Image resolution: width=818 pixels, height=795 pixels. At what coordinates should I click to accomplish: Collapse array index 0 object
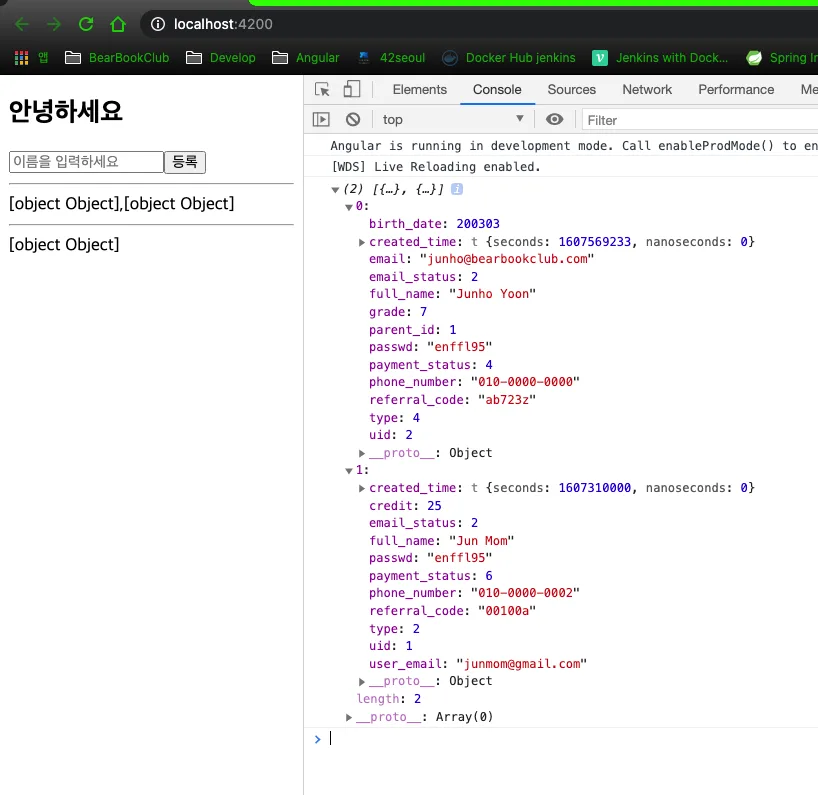[348, 207]
